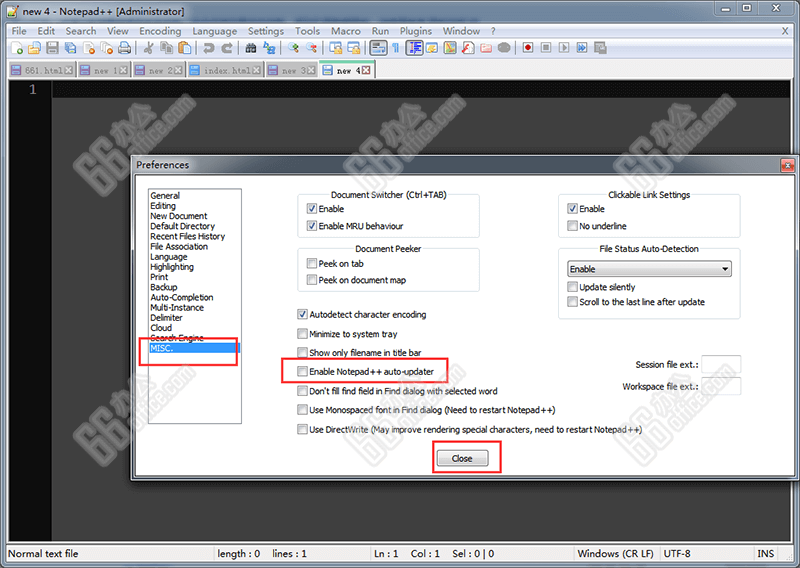Enable Notepad++ auto-updater checkbox
Image resolution: width=800 pixels, height=568 pixels.
click(302, 372)
